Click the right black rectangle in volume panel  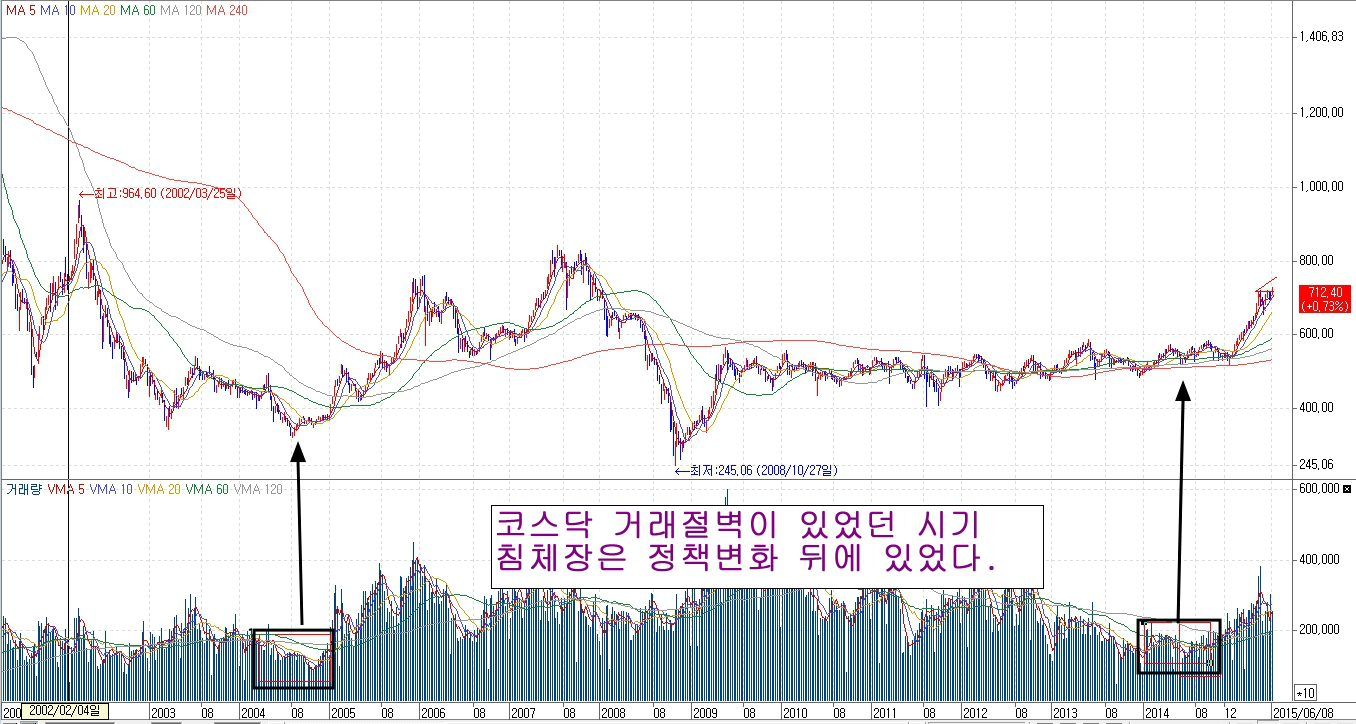pyautogui.click(x=1180, y=646)
